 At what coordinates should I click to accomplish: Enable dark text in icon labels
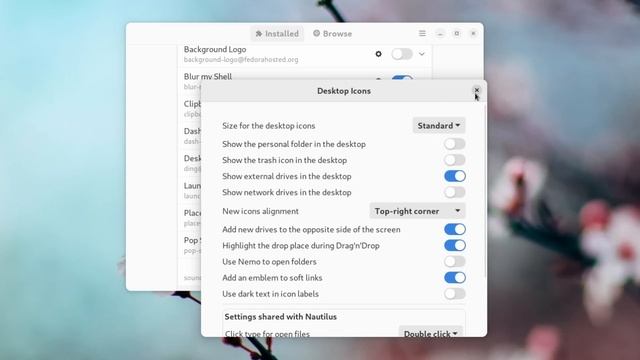tap(455, 294)
